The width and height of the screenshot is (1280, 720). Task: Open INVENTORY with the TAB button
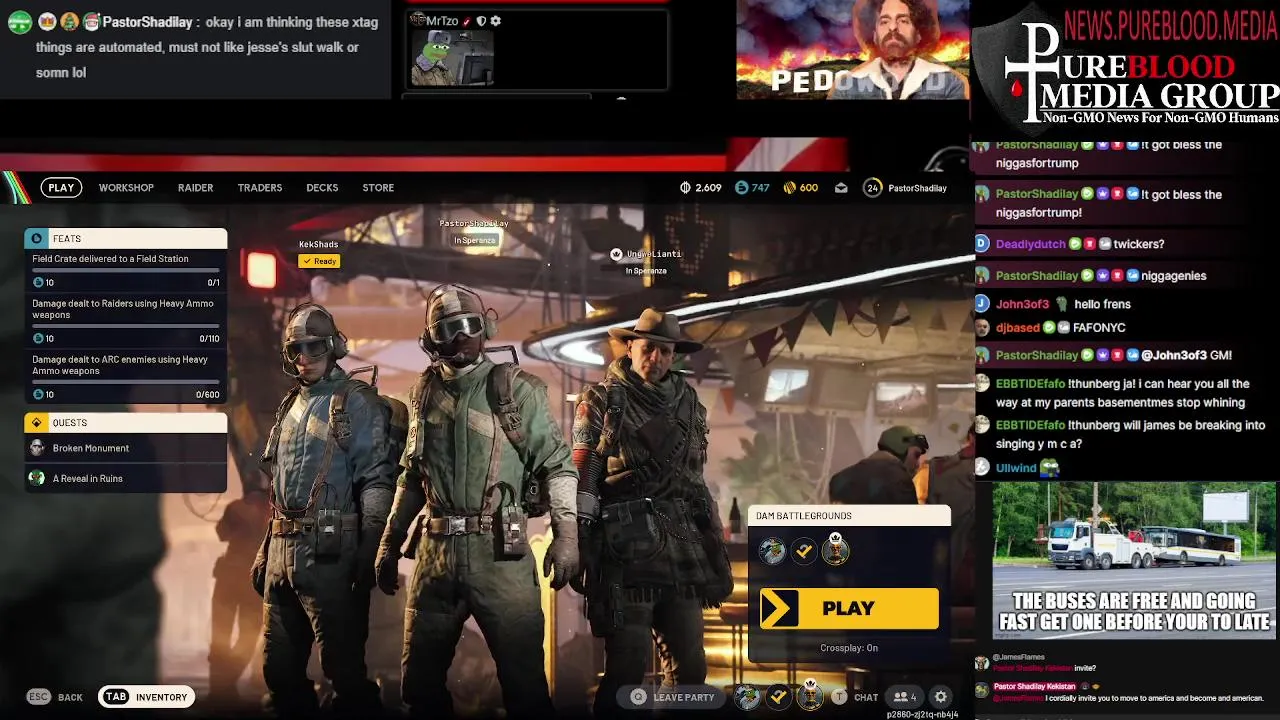(147, 697)
